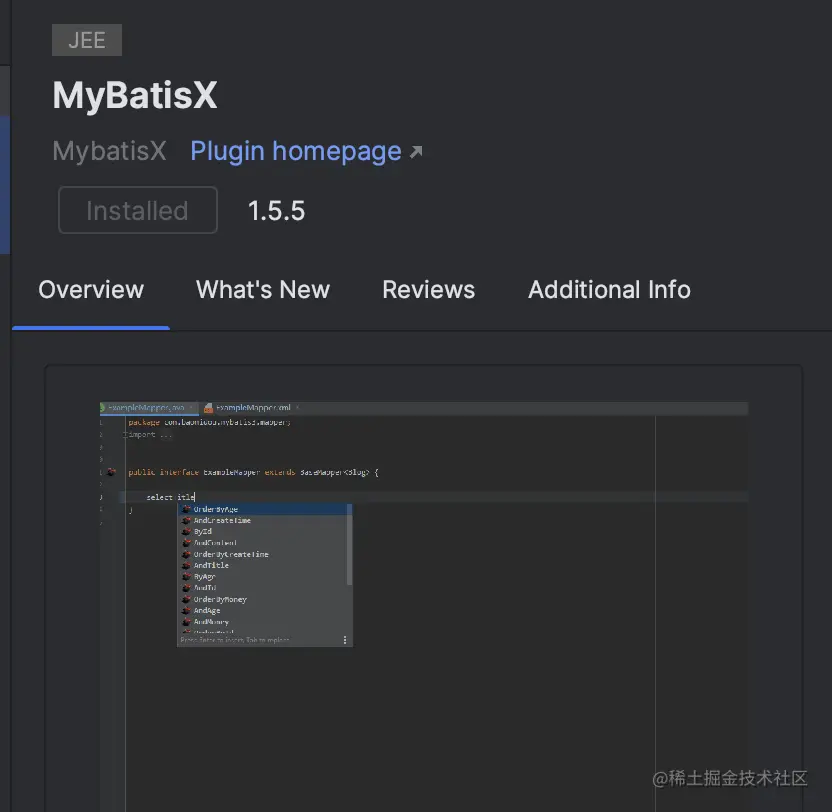This screenshot has width=832, height=812.
Task: Open the Additional Info tab
Action: click(x=610, y=290)
